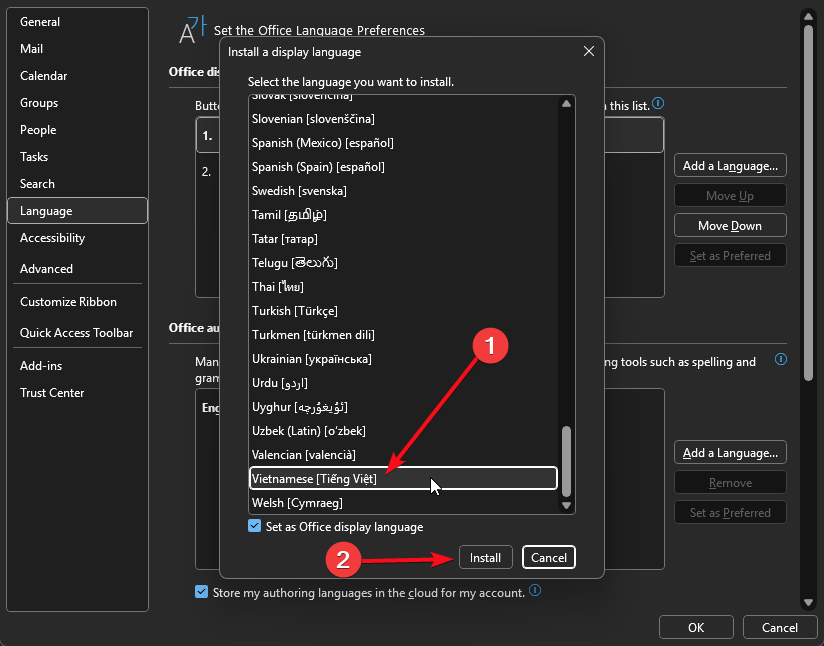The height and width of the screenshot is (646, 824).
Task: Click the language list scroll down arrow
Action: pos(566,505)
